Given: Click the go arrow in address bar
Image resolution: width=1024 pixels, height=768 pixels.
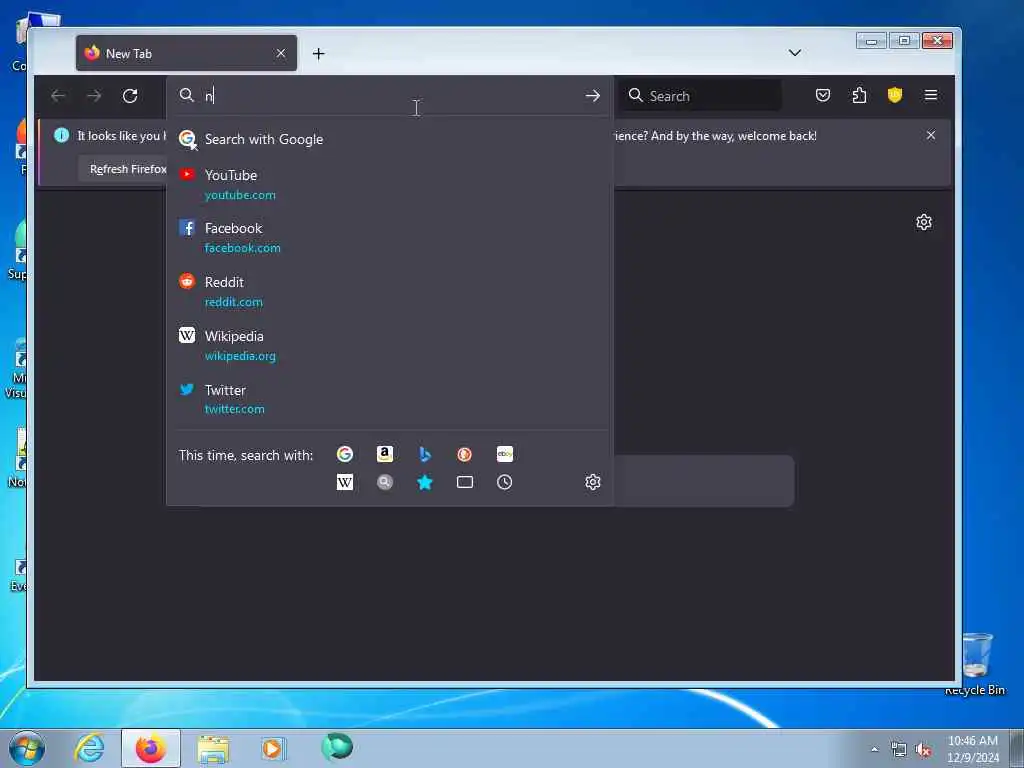Looking at the screenshot, I should pos(592,96).
